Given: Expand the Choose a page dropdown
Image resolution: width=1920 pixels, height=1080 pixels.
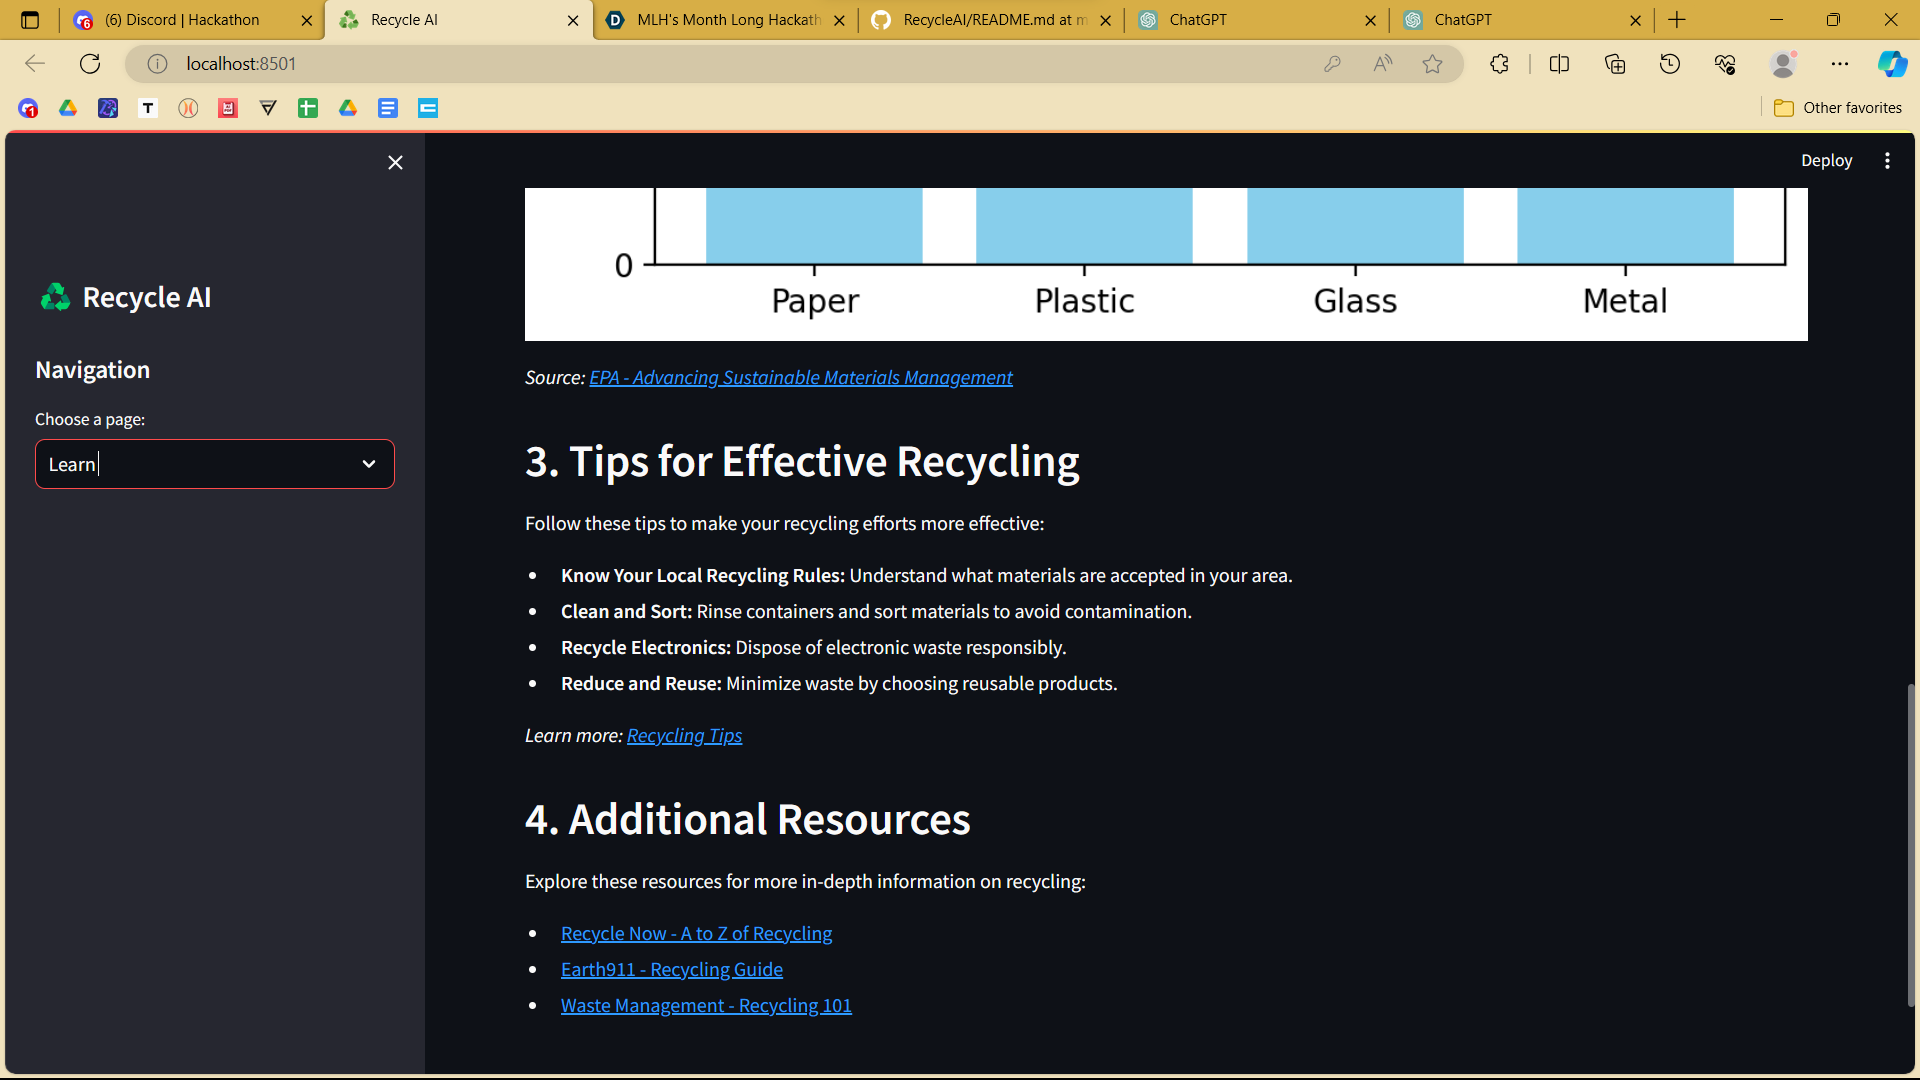Looking at the screenshot, I should pyautogui.click(x=368, y=464).
